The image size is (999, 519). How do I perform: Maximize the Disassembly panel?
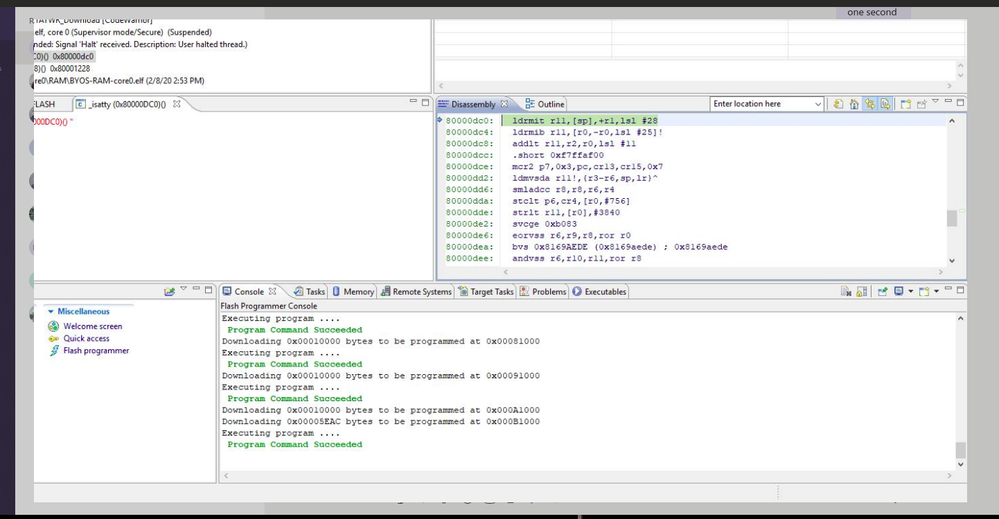(960, 102)
